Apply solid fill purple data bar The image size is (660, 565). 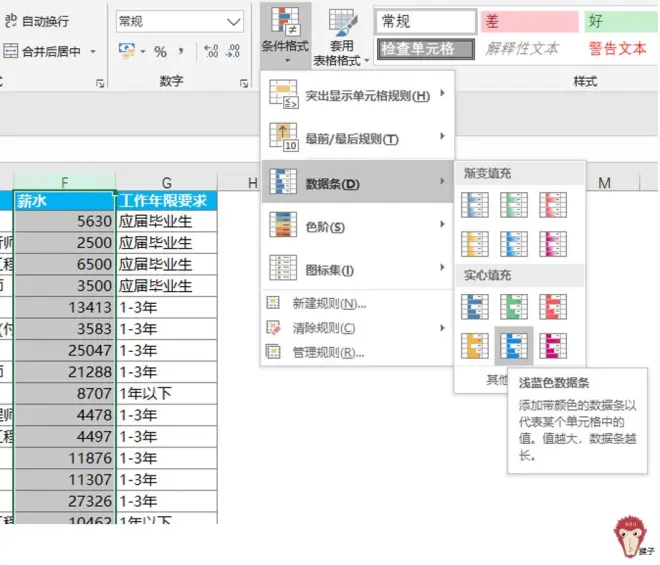pyautogui.click(x=553, y=346)
